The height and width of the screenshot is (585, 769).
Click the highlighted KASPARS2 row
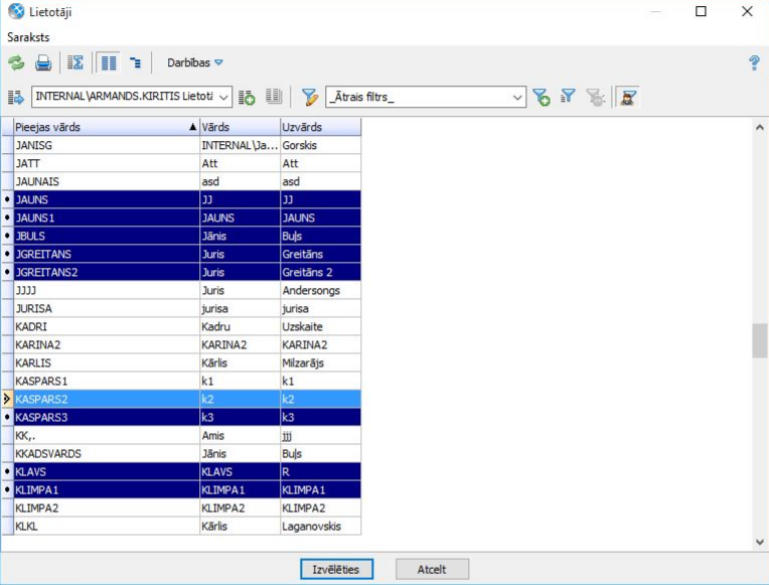coord(187,399)
